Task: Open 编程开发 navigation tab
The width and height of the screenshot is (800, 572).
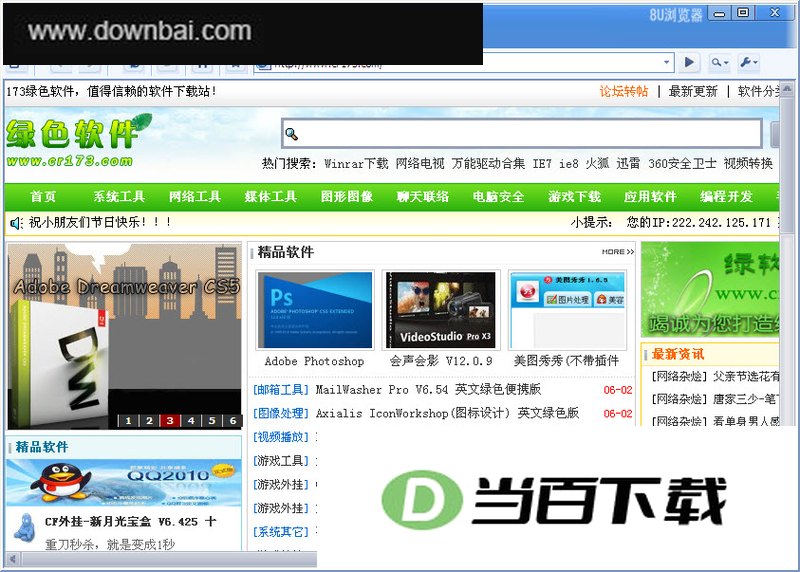Action: (726, 196)
